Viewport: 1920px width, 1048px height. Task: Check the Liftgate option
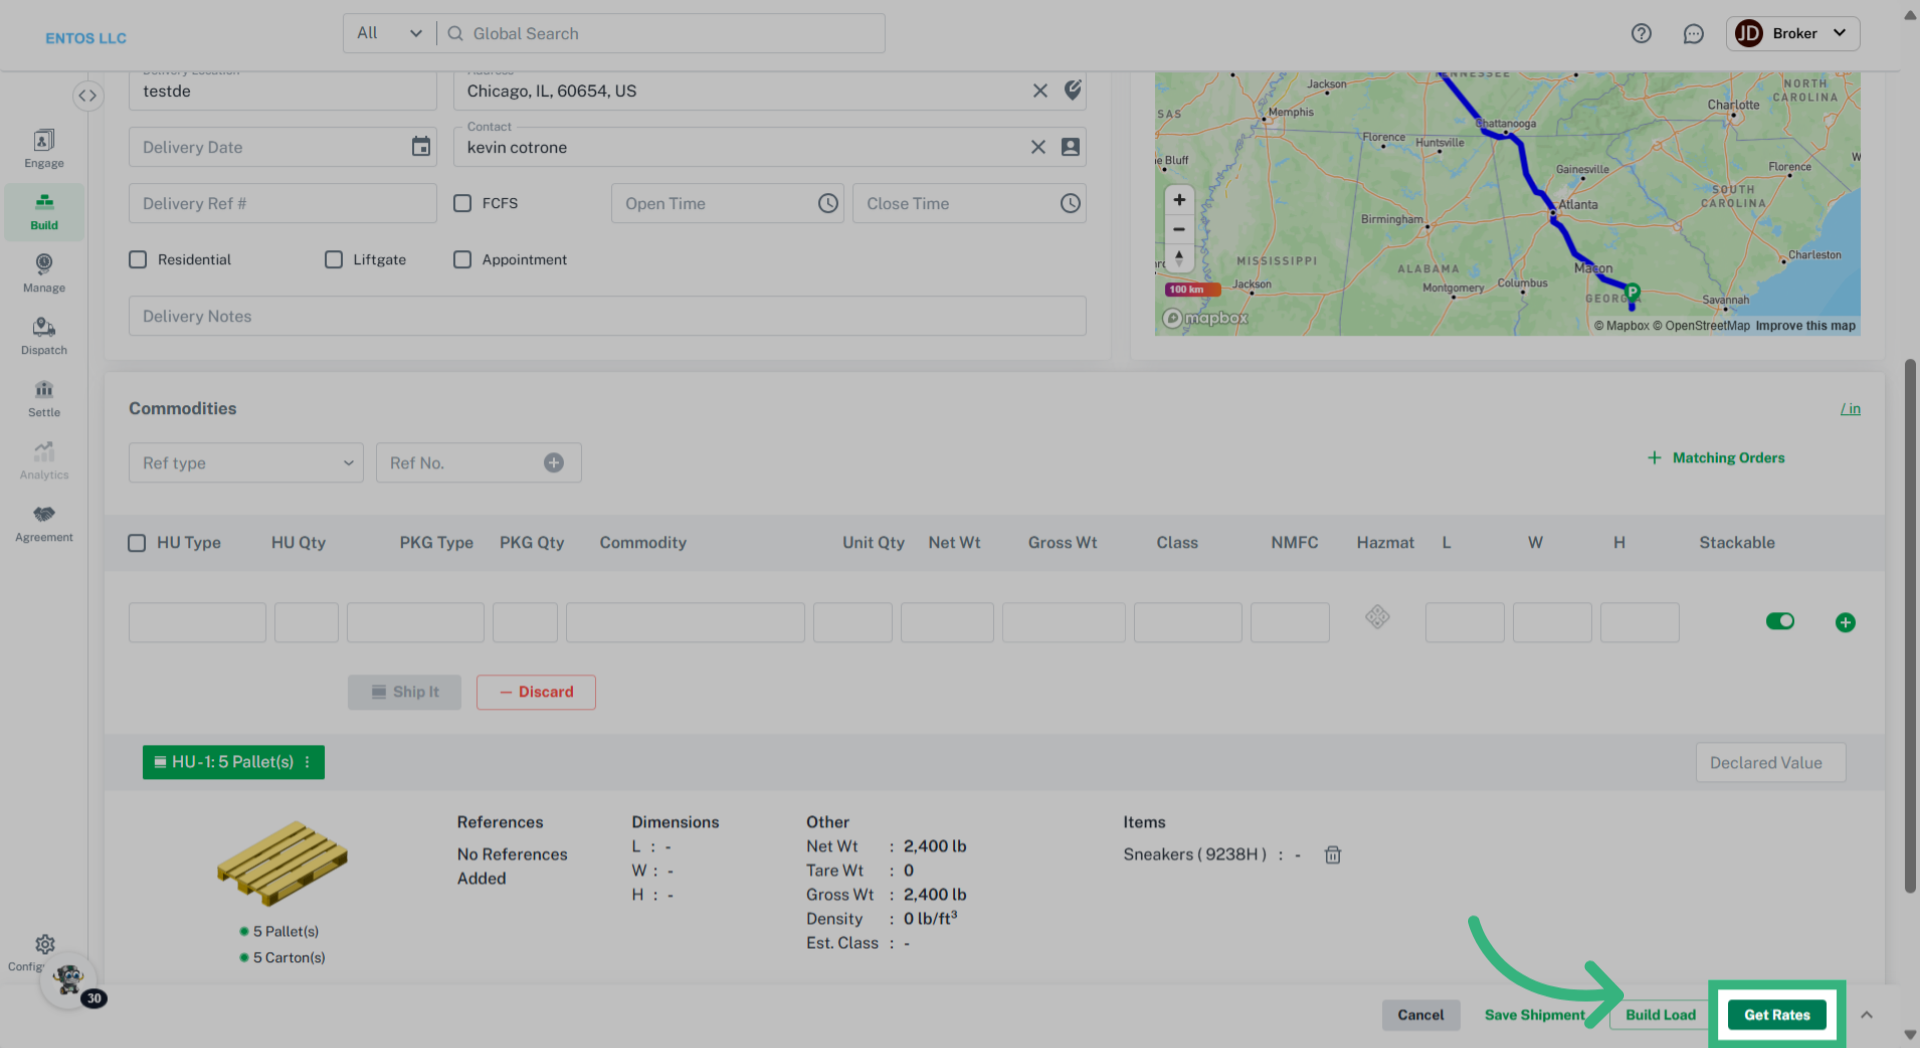click(x=334, y=260)
